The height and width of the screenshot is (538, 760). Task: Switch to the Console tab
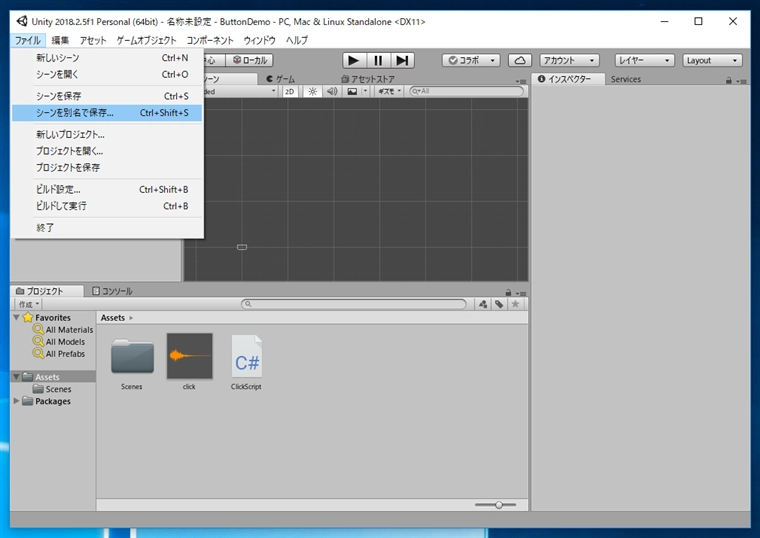coord(112,291)
